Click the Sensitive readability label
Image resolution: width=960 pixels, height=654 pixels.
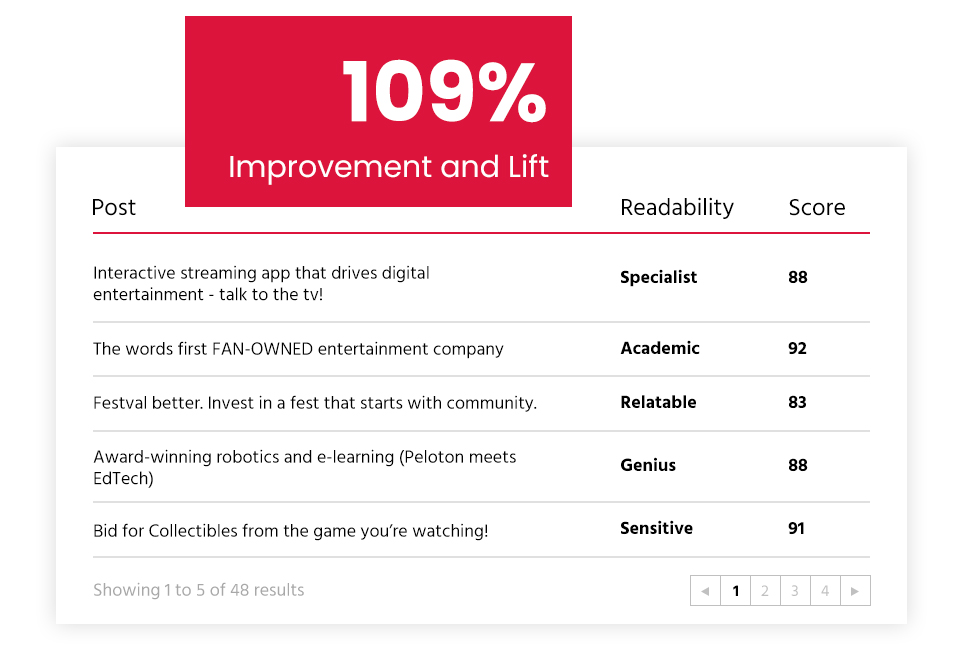pos(656,528)
